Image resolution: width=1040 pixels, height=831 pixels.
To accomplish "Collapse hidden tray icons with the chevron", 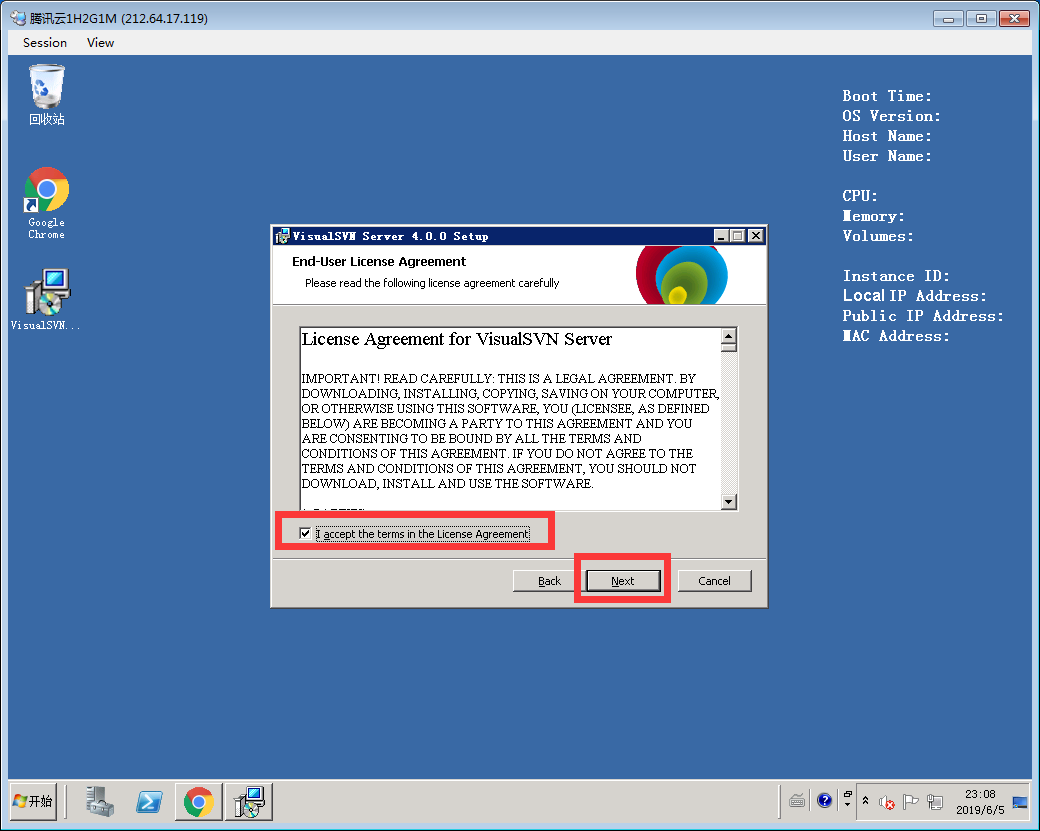I will point(866,800).
